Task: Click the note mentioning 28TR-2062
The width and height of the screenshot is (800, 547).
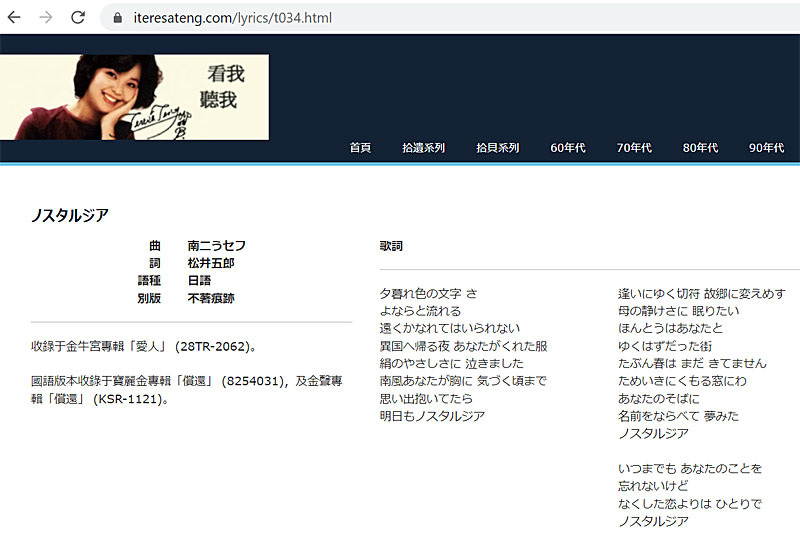Action: coord(143,346)
